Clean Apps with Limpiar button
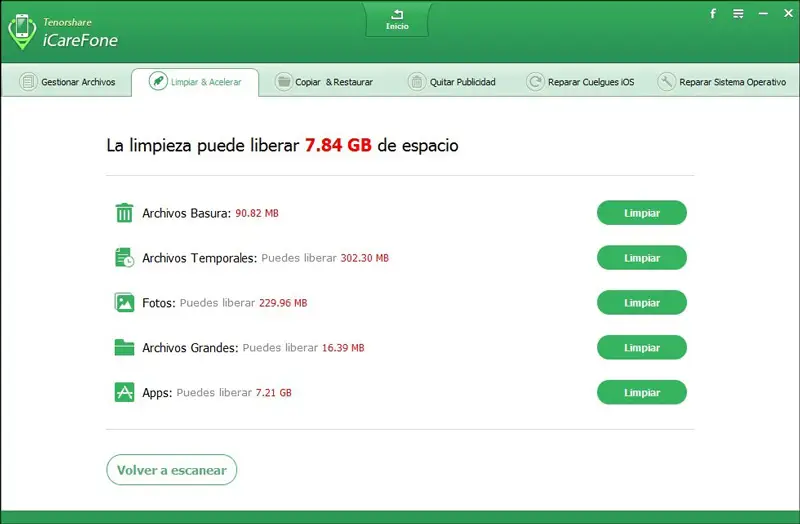 pyautogui.click(x=642, y=392)
